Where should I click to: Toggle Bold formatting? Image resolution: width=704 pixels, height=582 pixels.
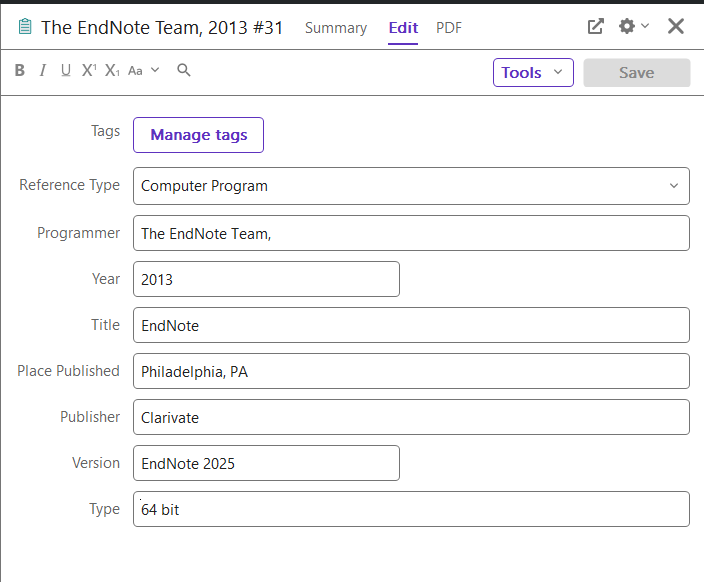coord(19,70)
